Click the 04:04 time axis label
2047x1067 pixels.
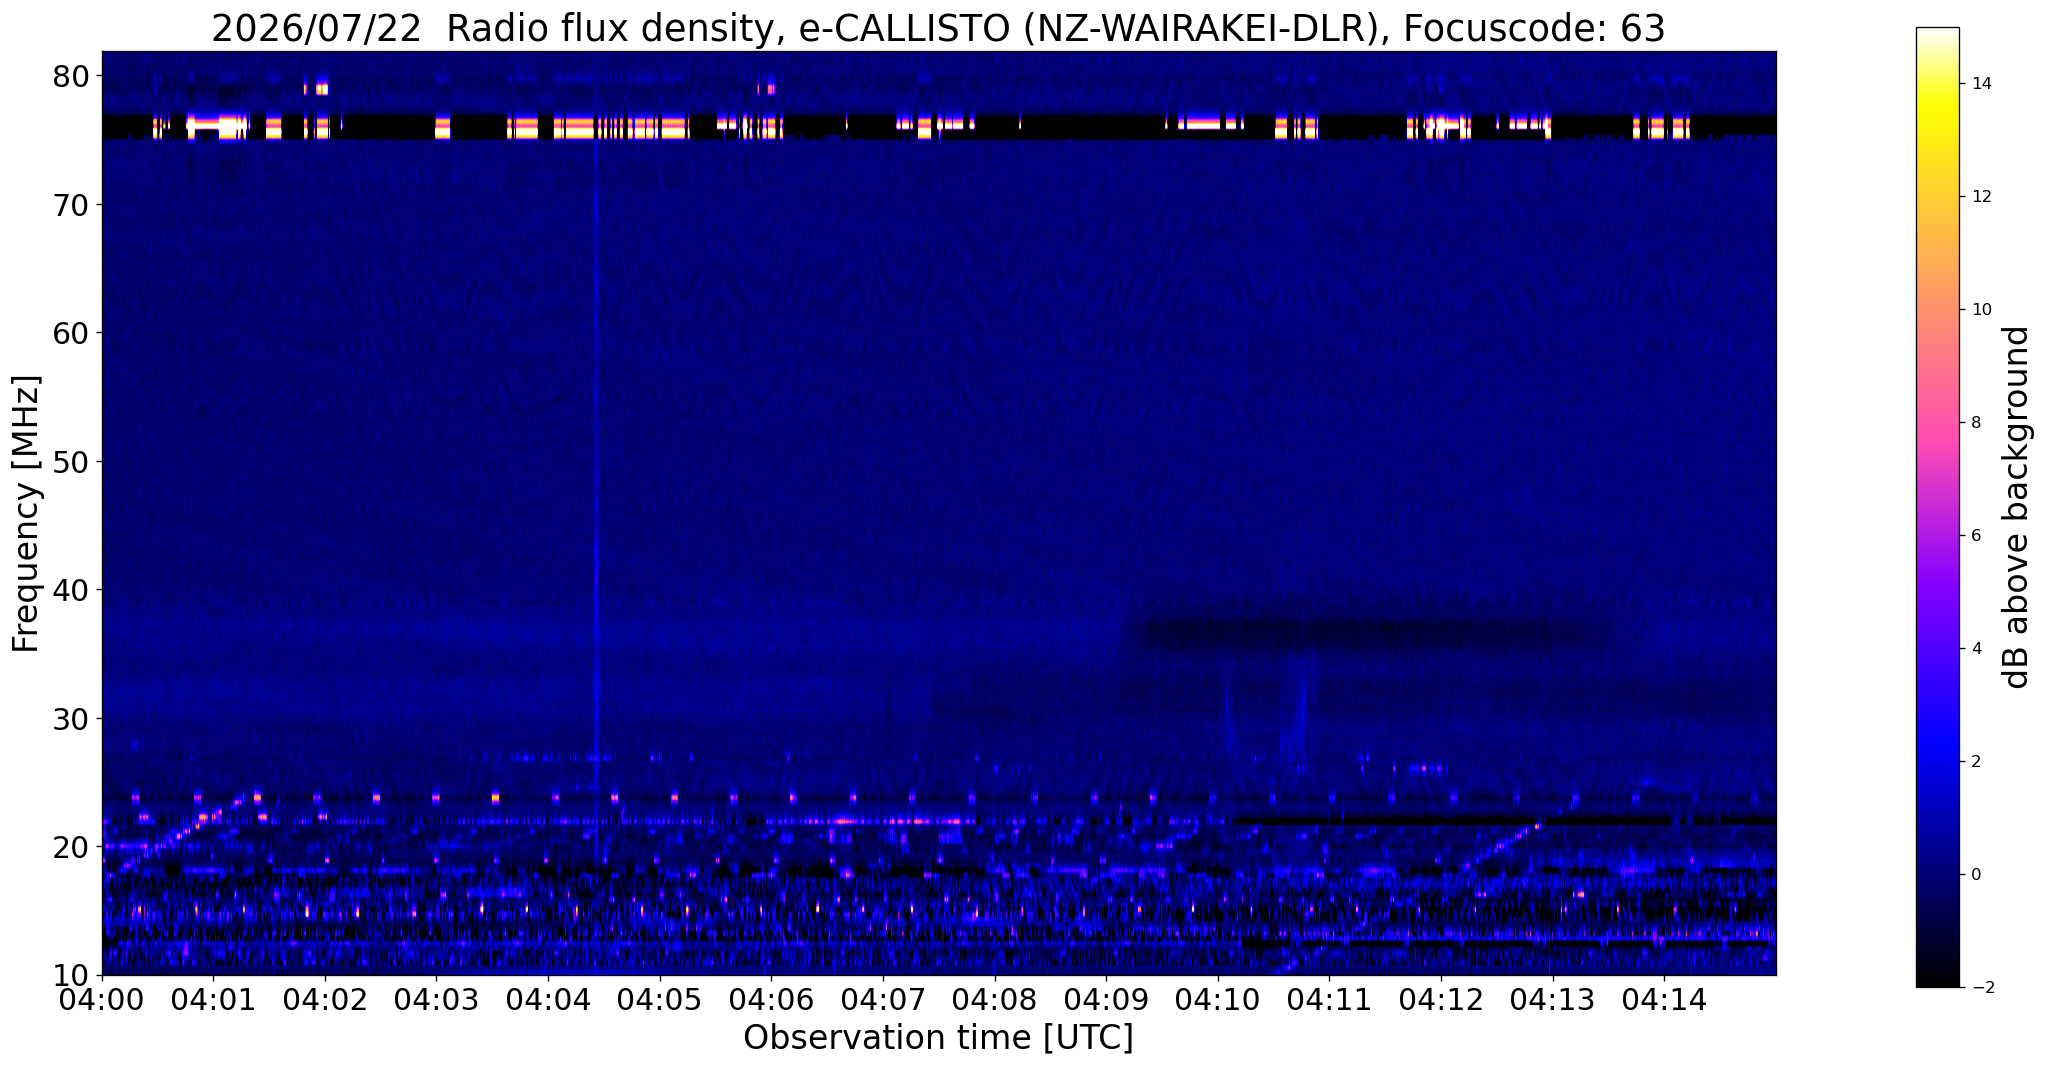pos(548,1000)
